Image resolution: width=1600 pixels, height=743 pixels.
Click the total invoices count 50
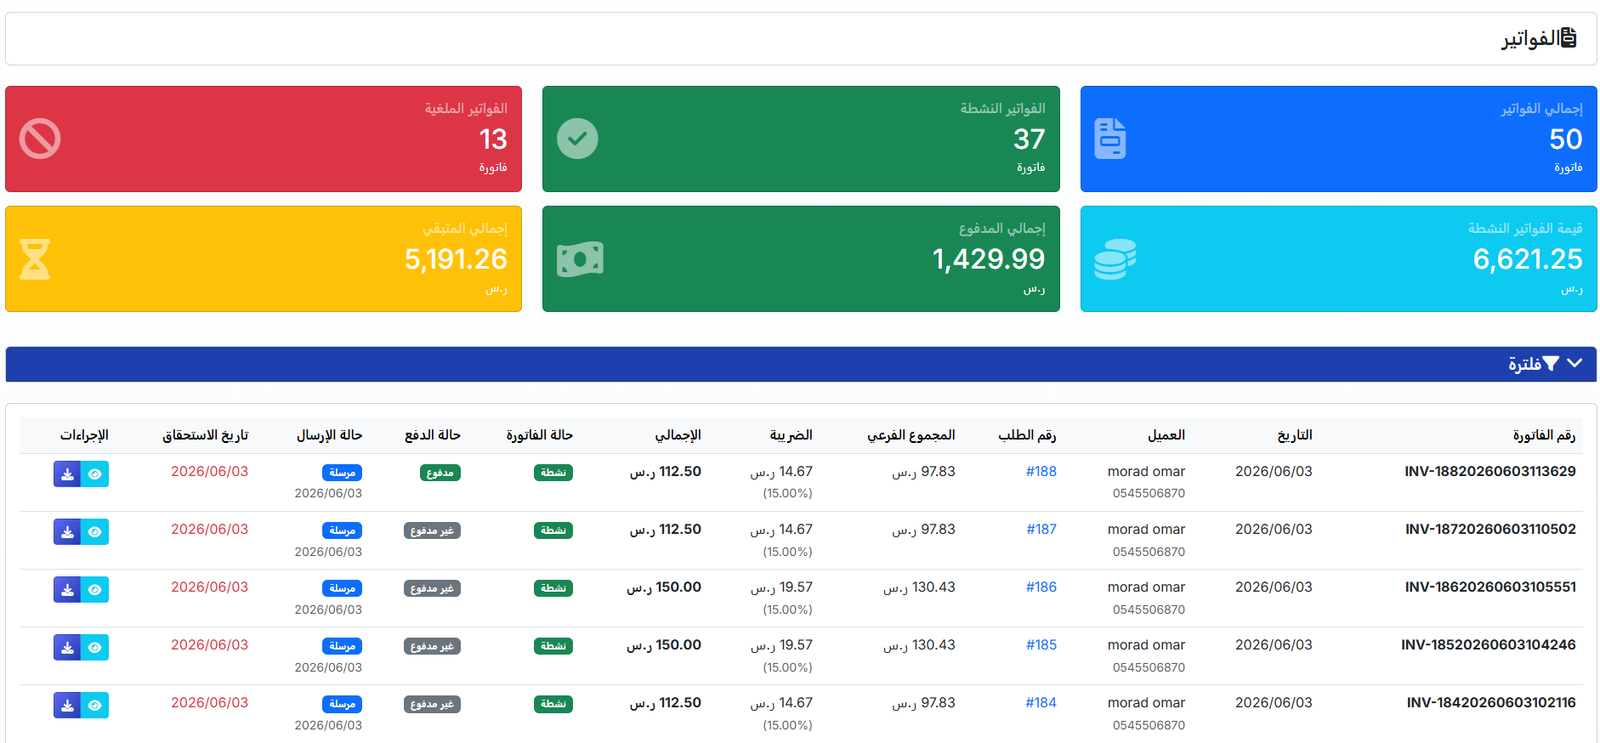[1566, 139]
